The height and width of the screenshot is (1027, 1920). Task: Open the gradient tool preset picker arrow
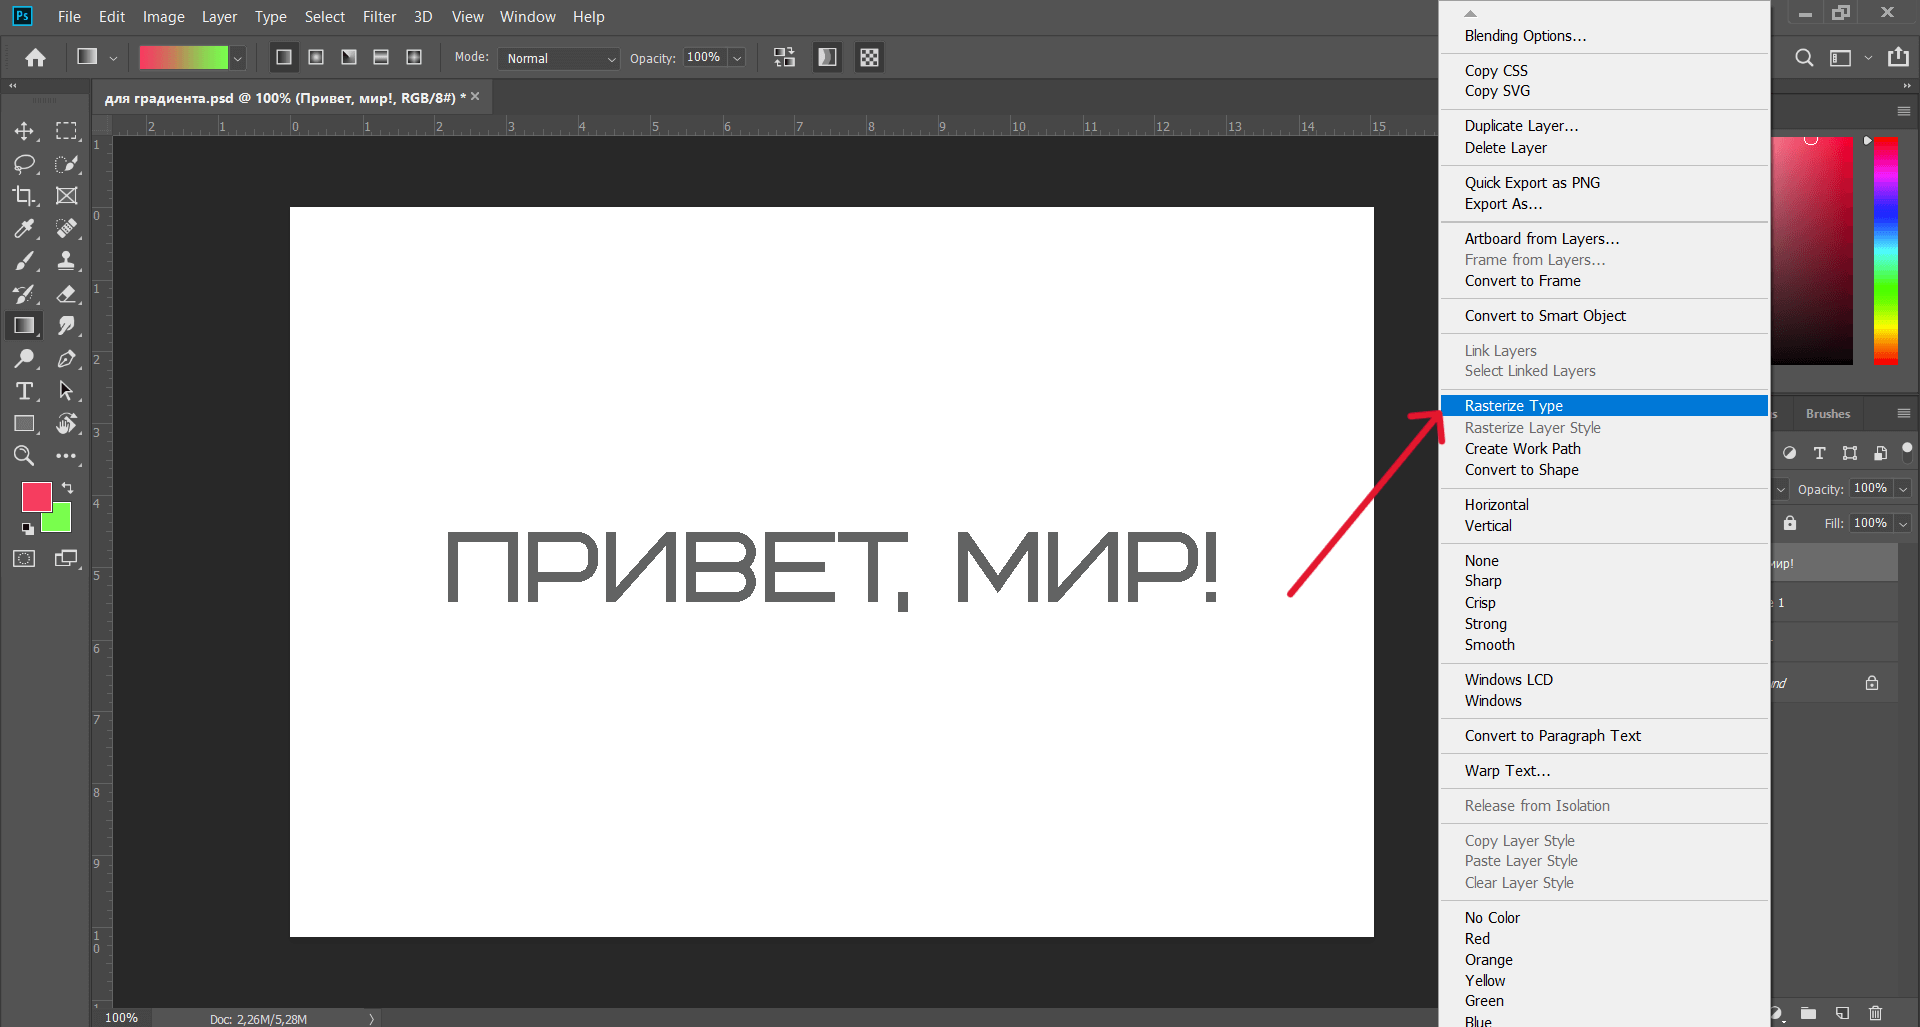(113, 58)
